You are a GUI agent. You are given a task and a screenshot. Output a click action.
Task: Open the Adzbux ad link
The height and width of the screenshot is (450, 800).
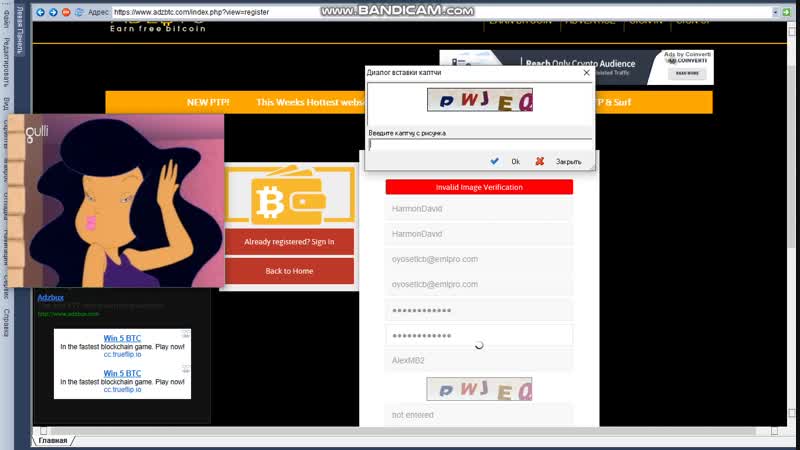(51, 297)
